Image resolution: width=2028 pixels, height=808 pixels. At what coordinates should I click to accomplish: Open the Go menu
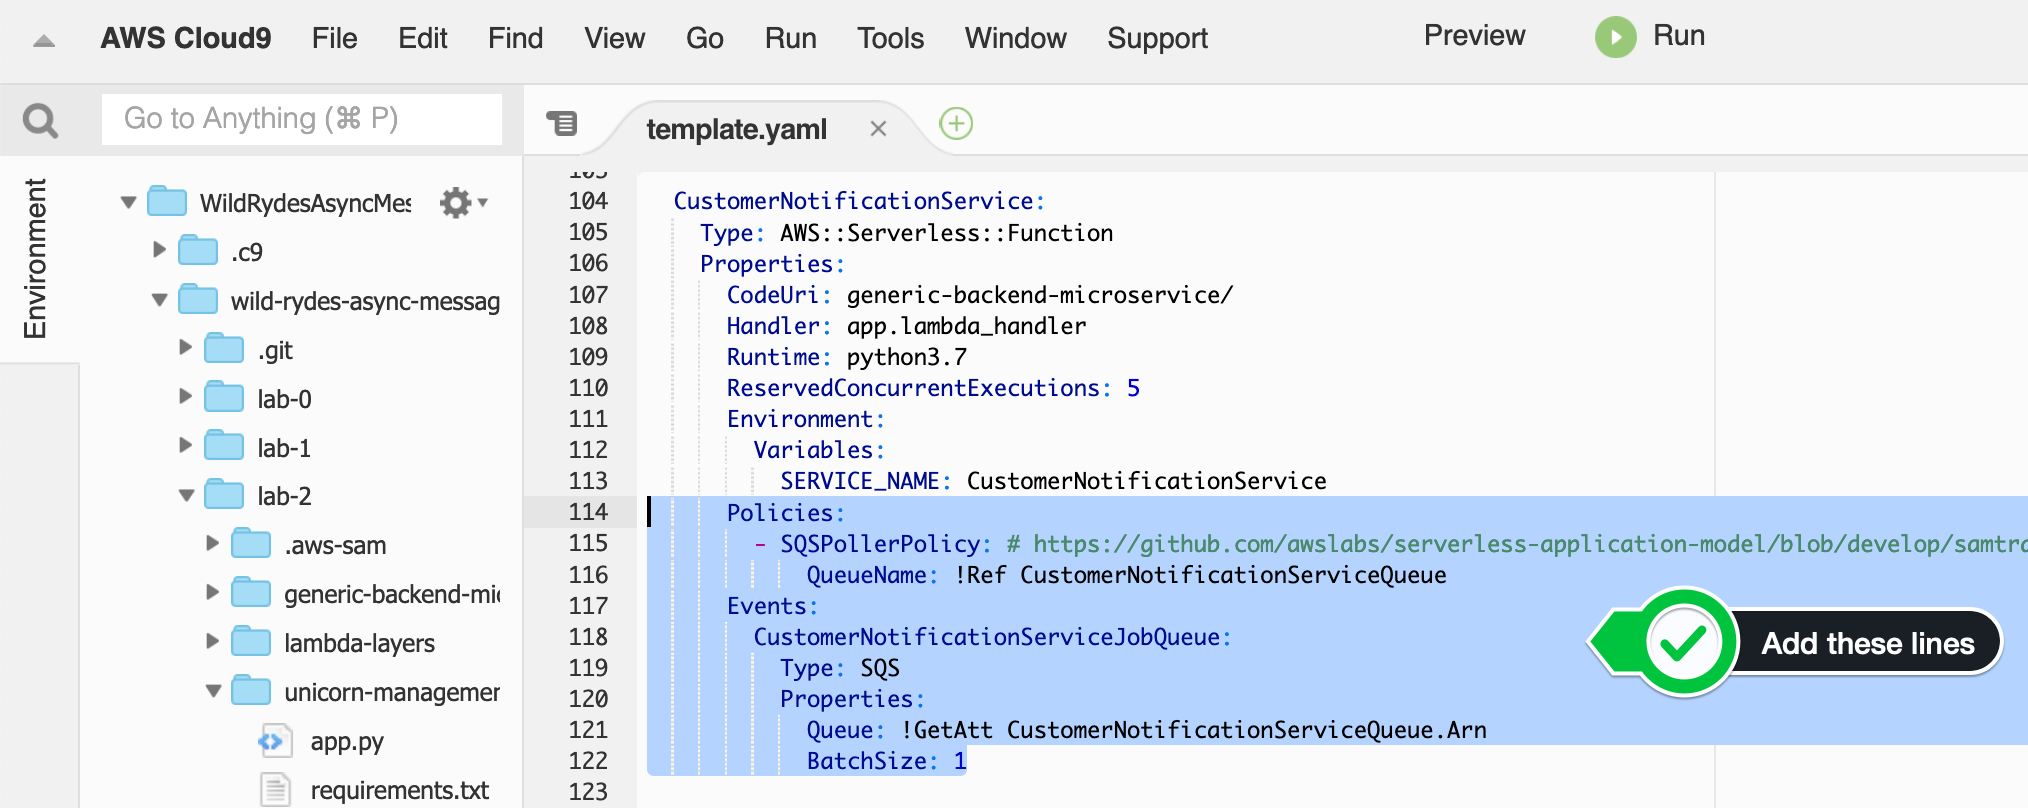(x=705, y=38)
